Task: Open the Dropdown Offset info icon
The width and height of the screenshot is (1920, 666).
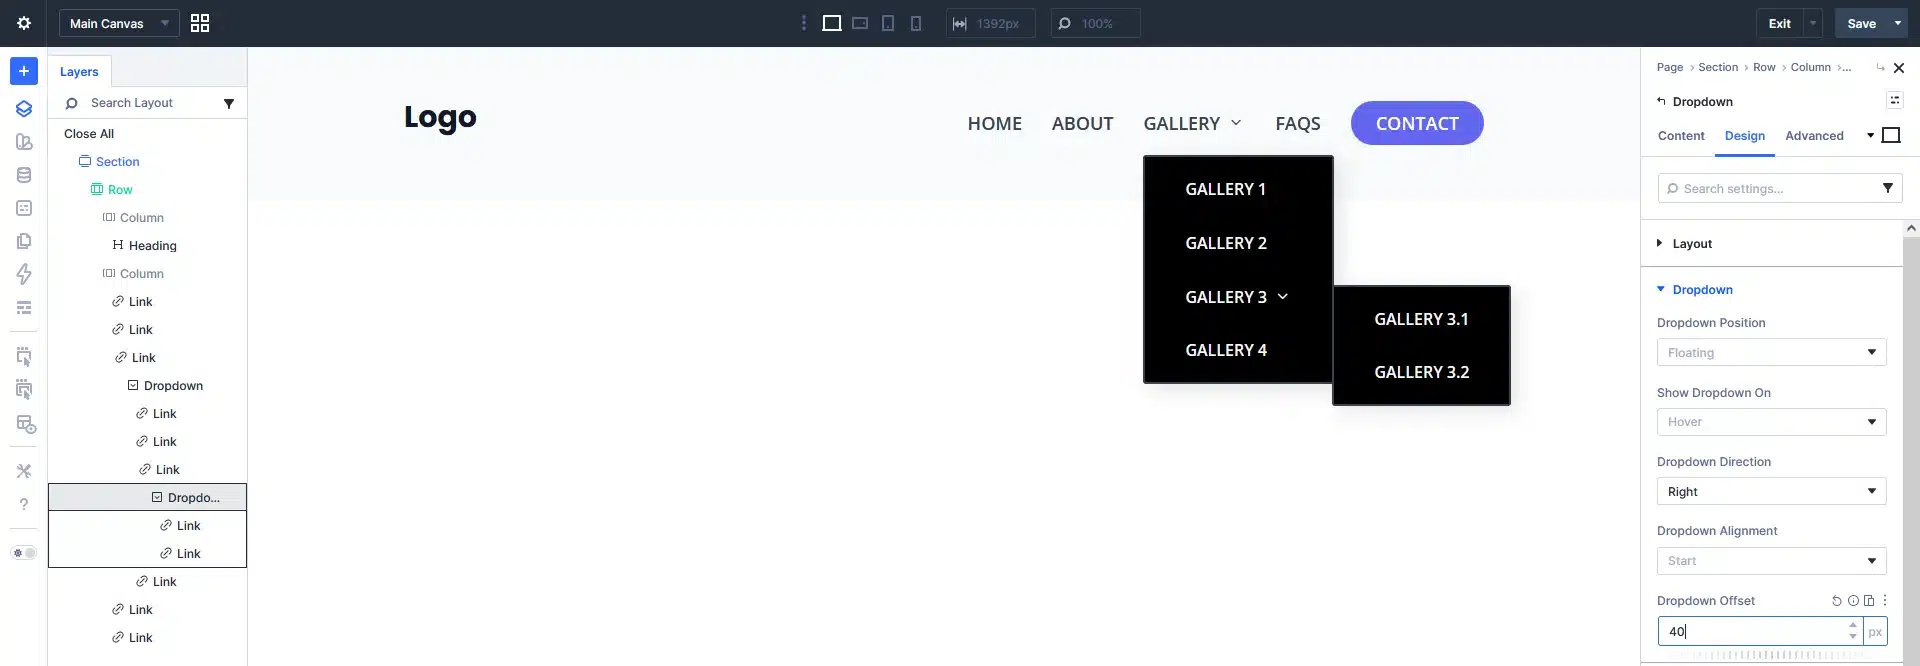Action: click(x=1853, y=601)
